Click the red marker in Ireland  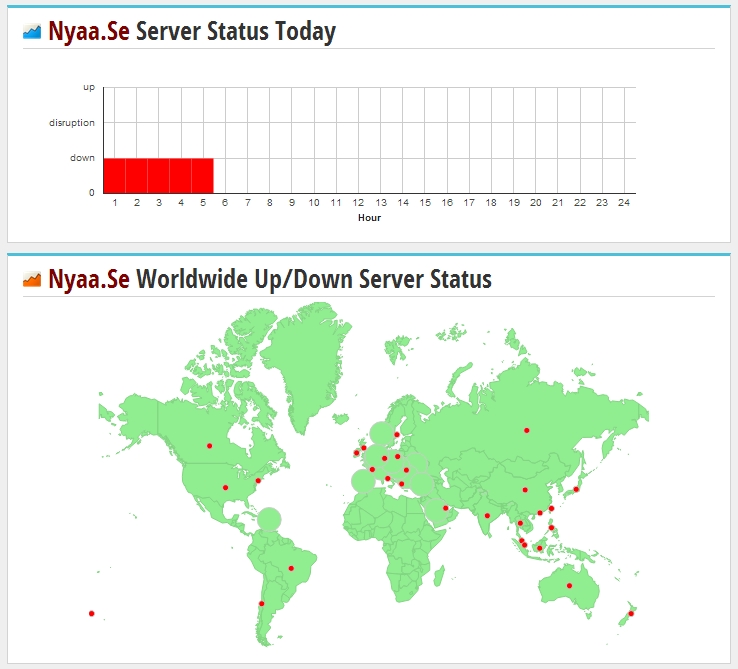(x=356, y=453)
